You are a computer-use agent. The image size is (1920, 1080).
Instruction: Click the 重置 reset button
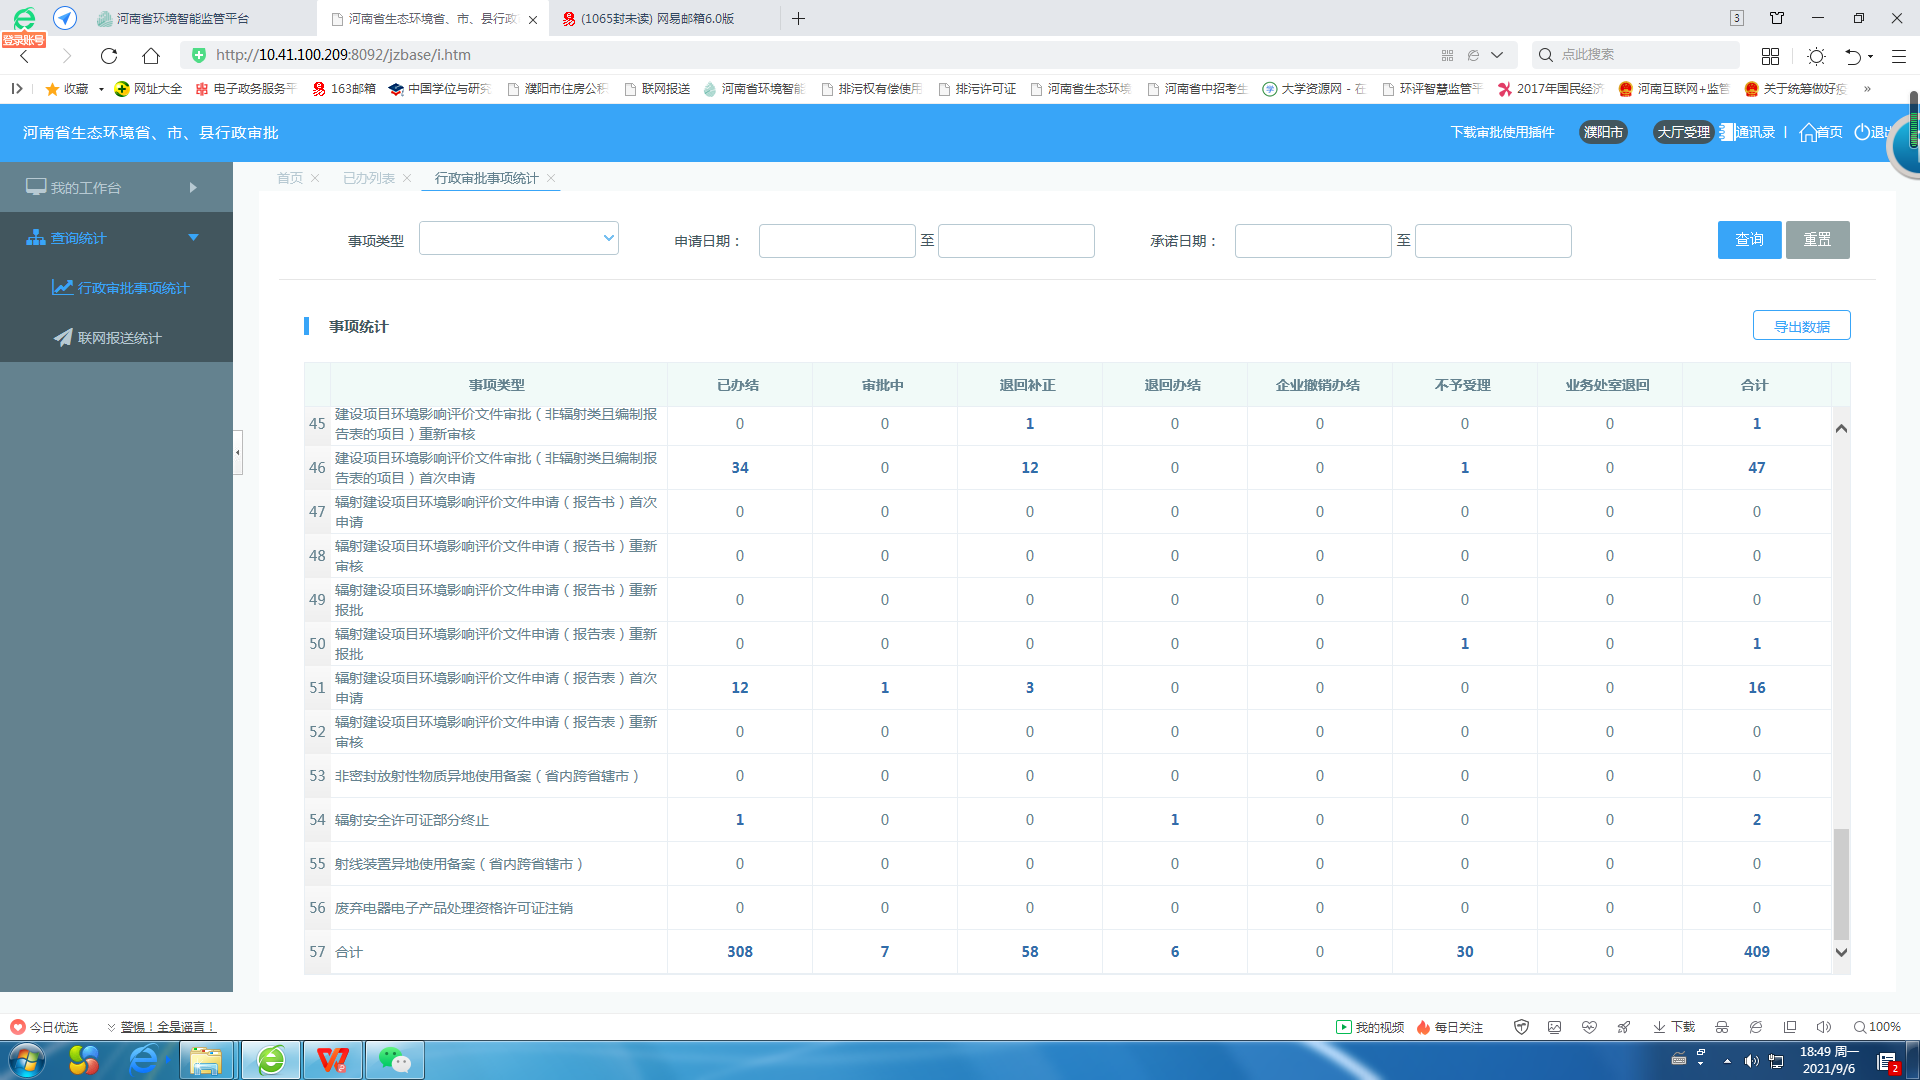coord(1817,240)
